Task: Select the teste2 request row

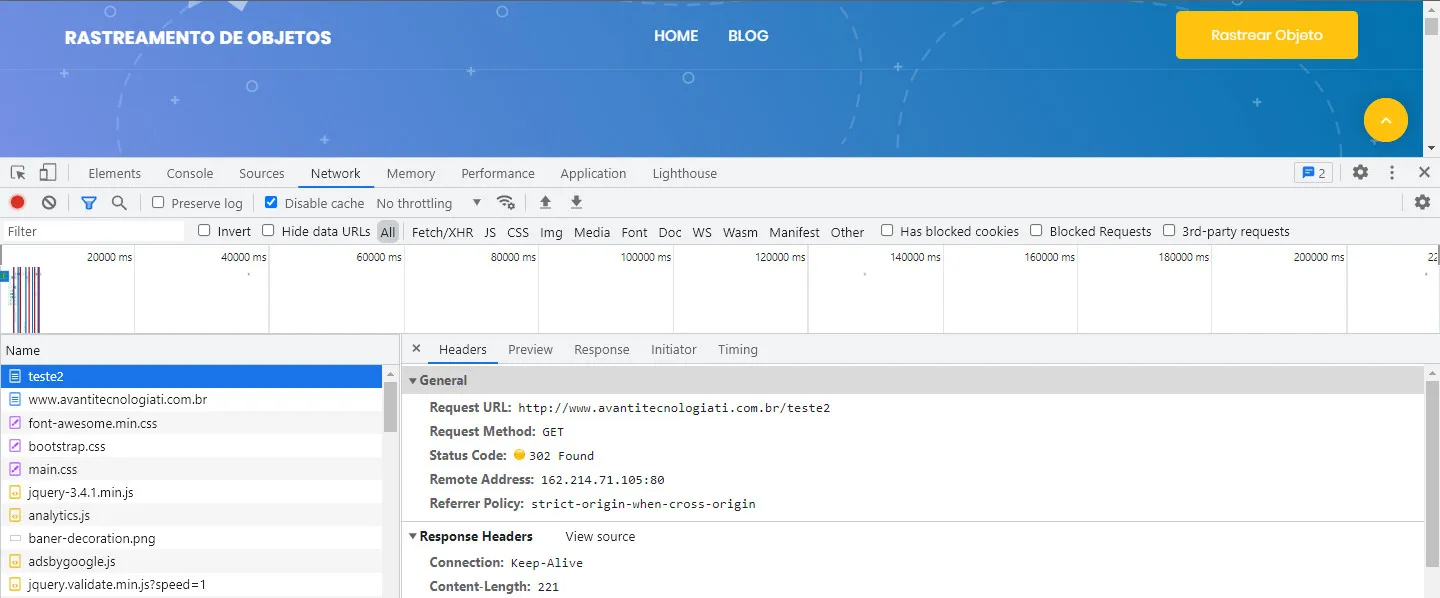Action: 191,376
